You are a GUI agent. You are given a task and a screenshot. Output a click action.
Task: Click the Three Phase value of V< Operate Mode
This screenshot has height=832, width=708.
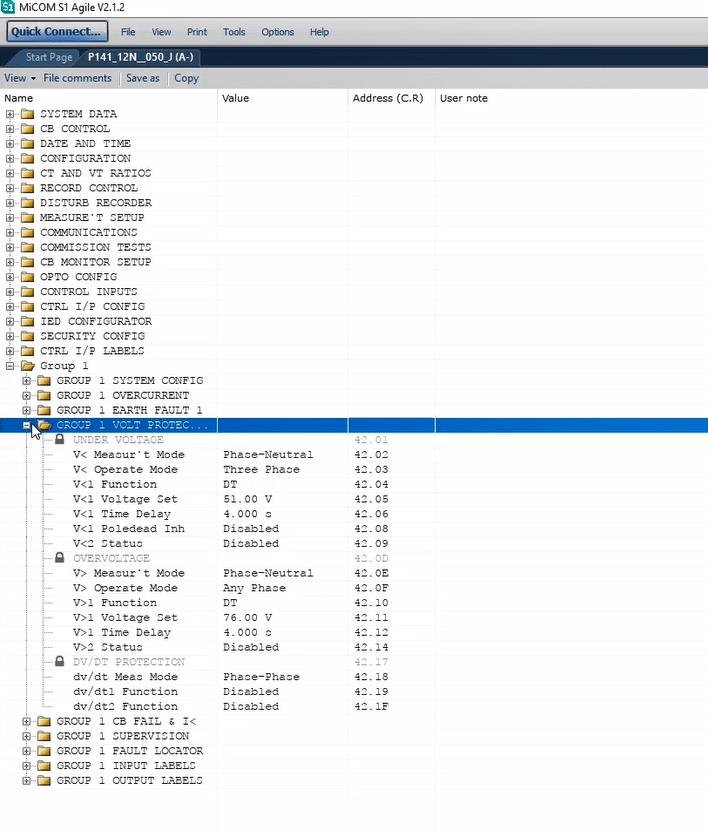[261, 470]
